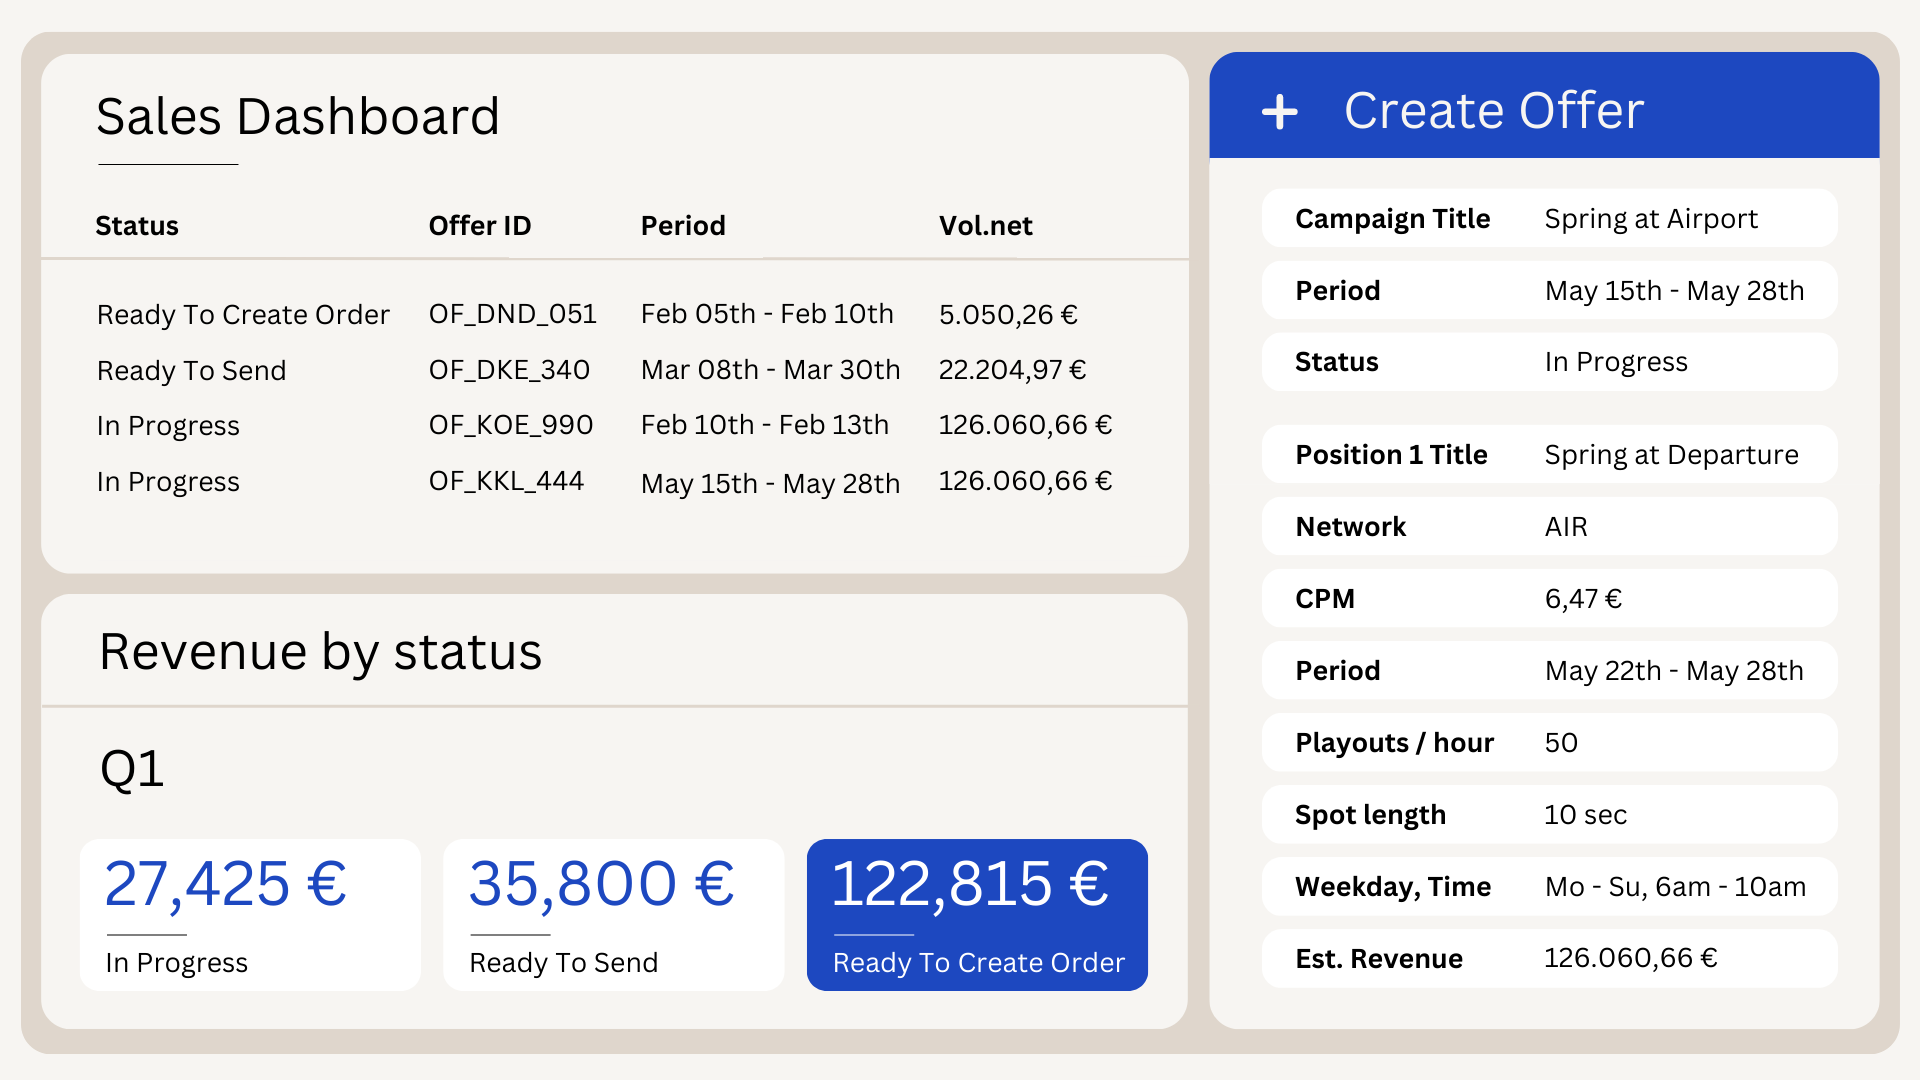Viewport: 1920px width, 1080px height.
Task: Open the Status field showing In Progress
Action: click(x=1615, y=362)
